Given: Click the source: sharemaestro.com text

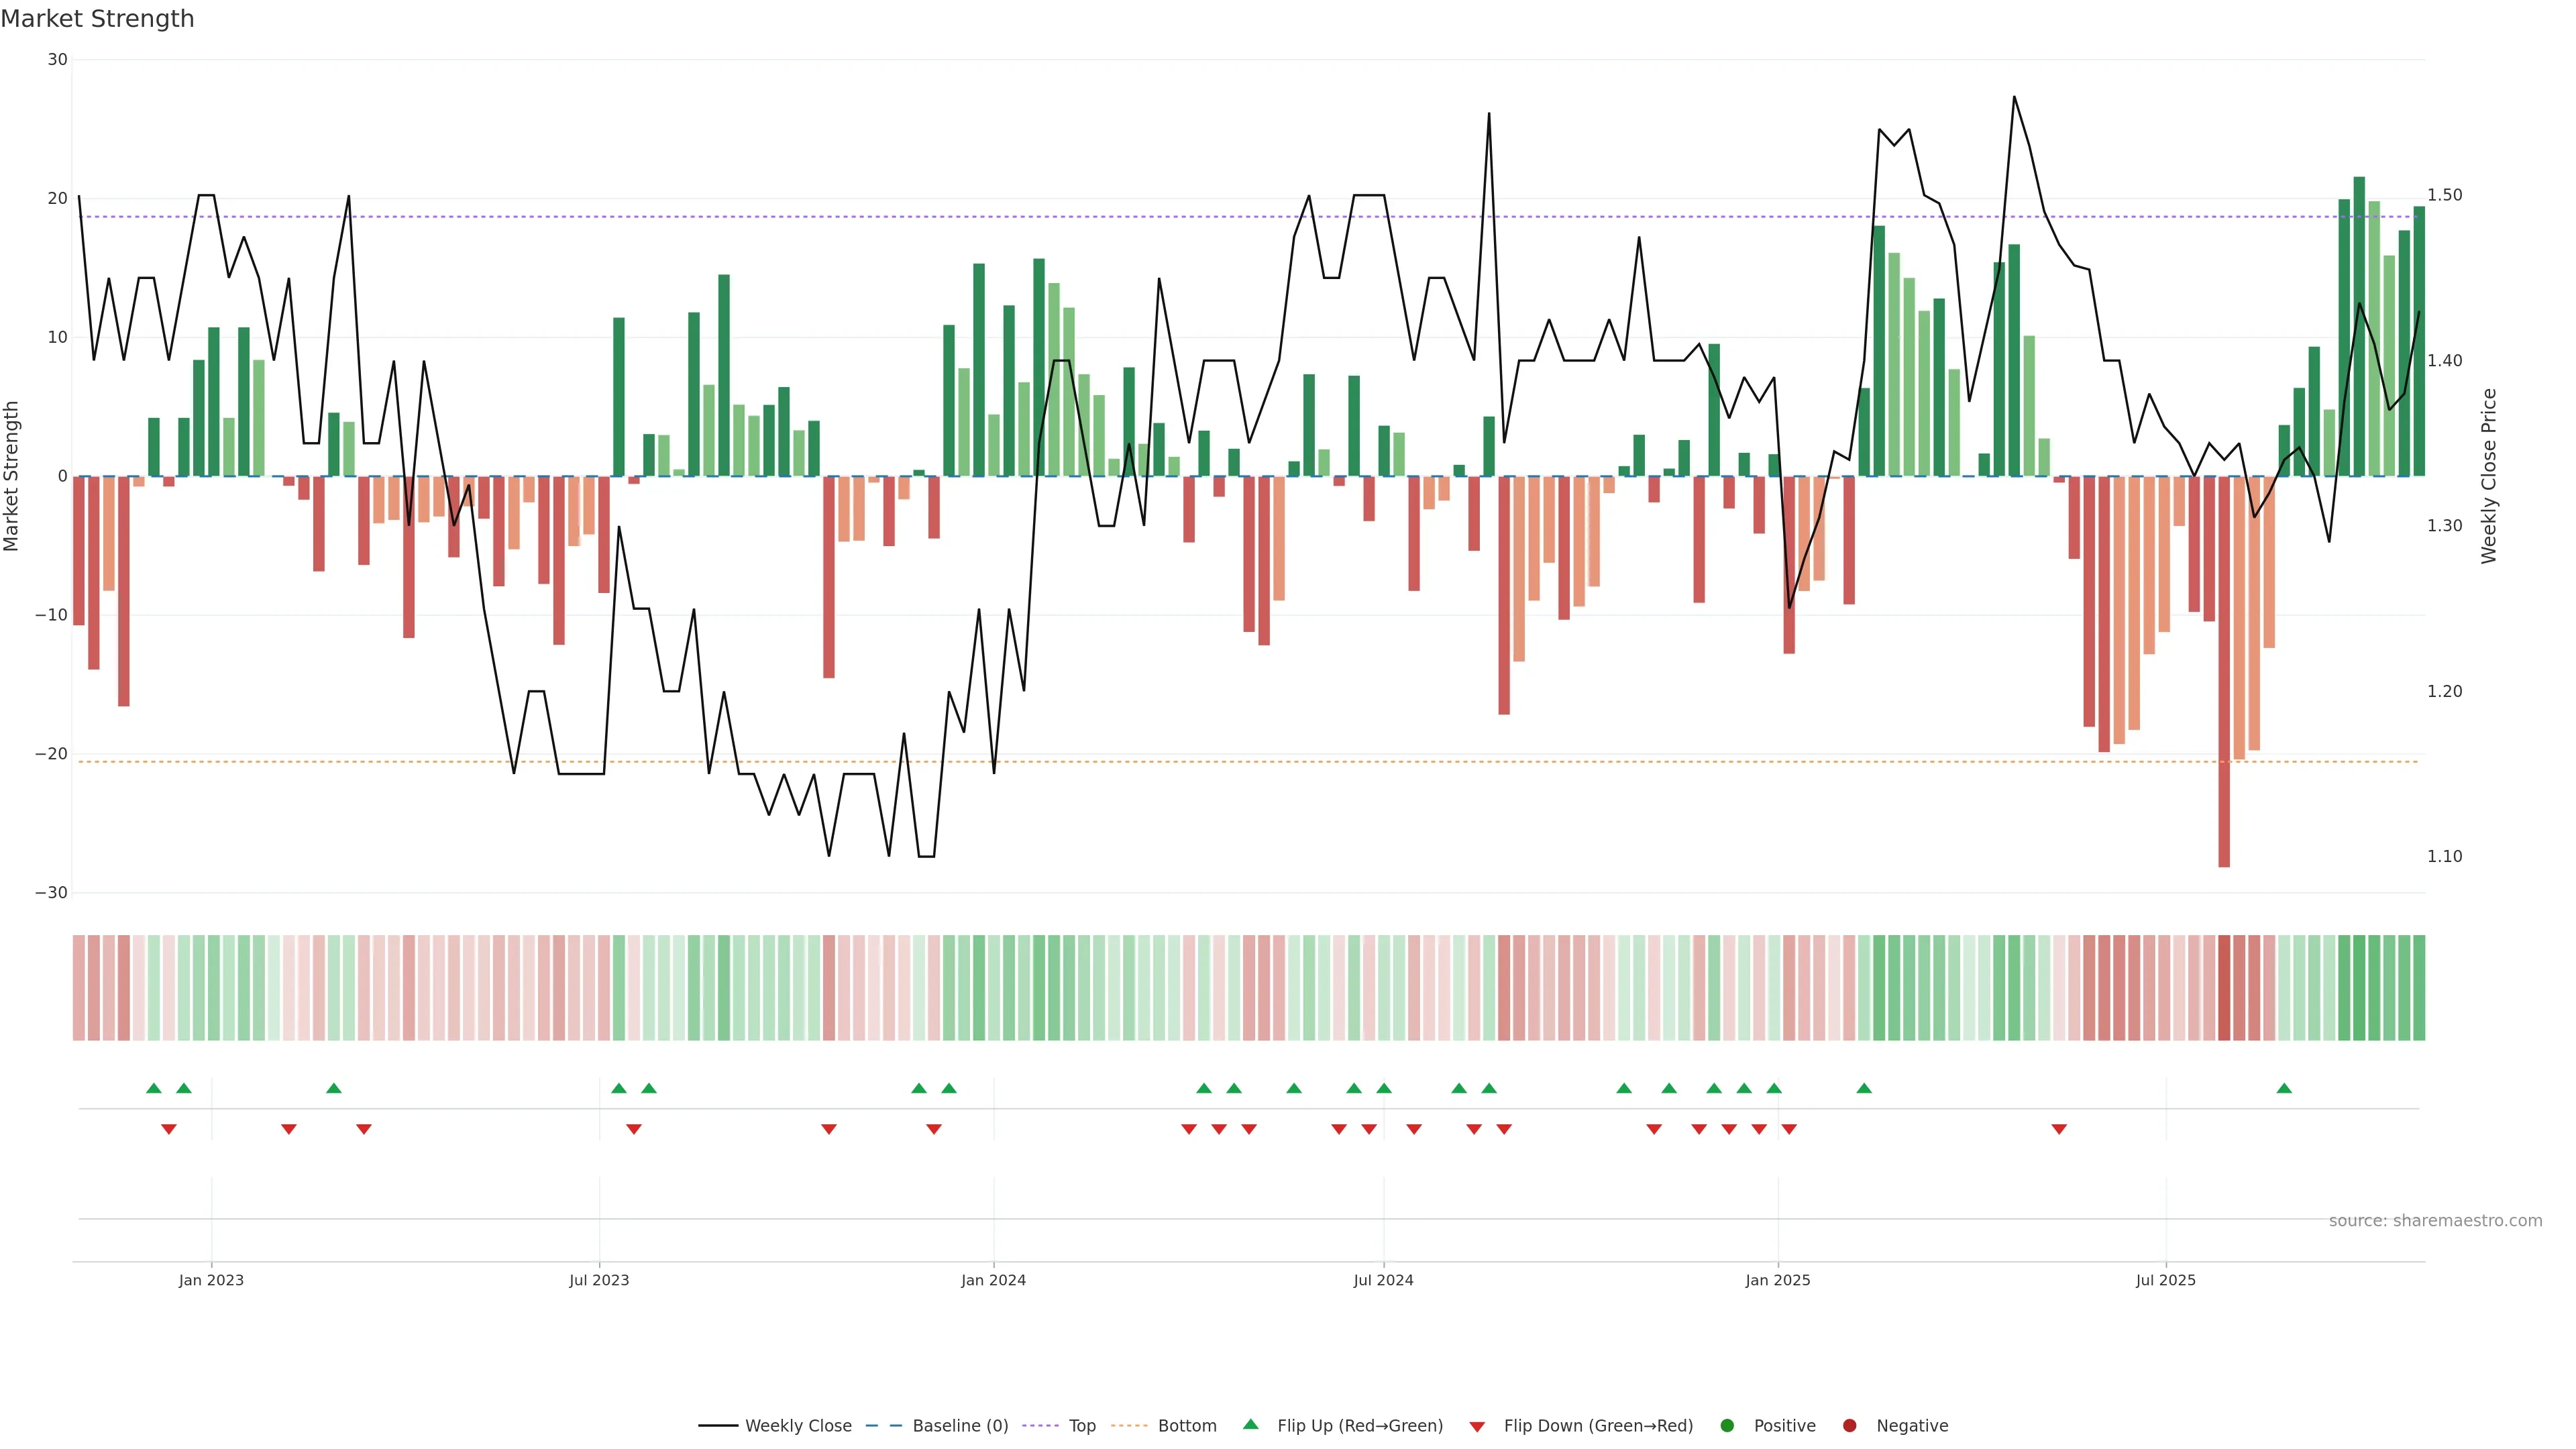Looking at the screenshot, I should (x=2435, y=1221).
